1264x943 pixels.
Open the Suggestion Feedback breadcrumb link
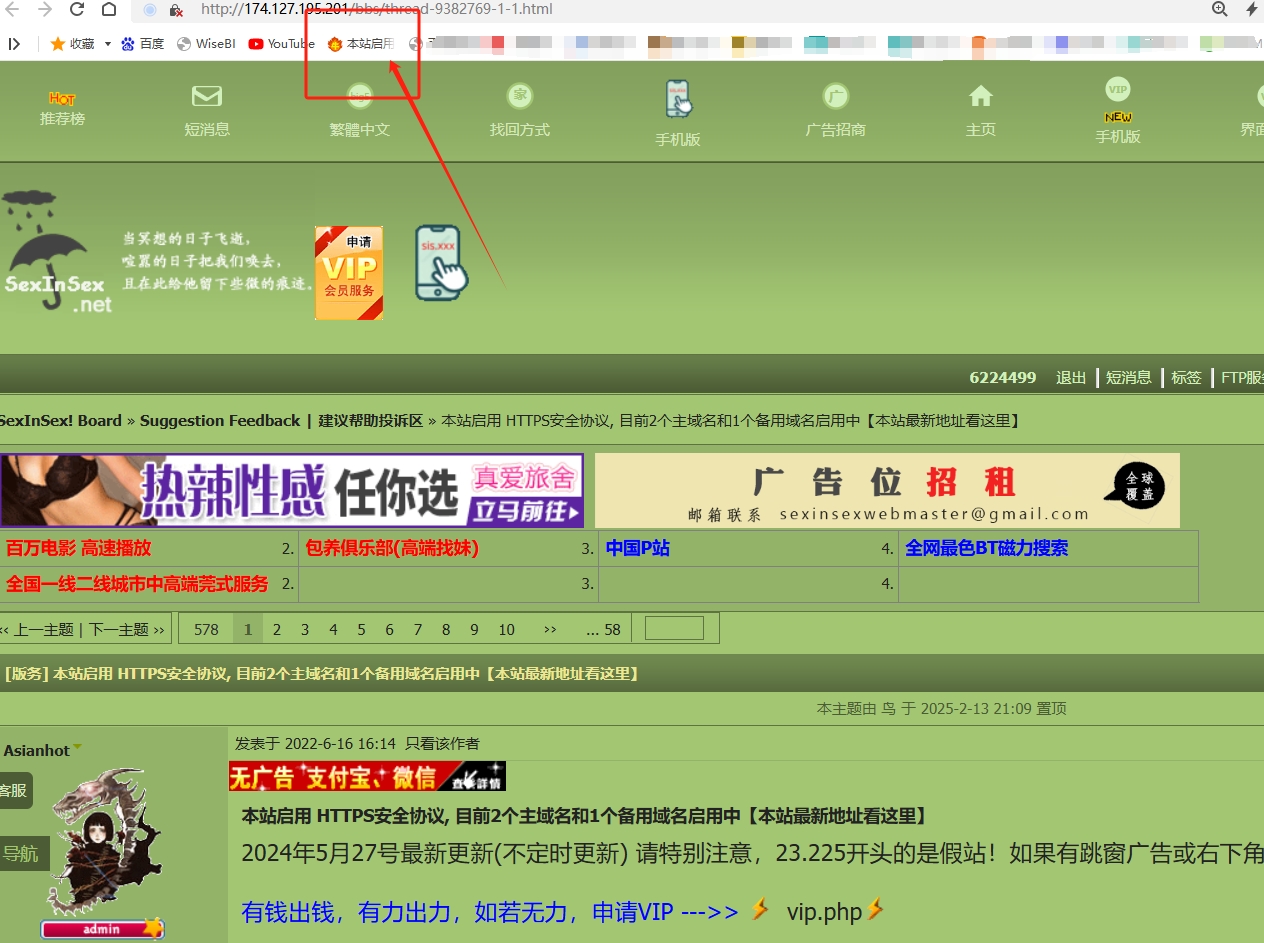(220, 421)
